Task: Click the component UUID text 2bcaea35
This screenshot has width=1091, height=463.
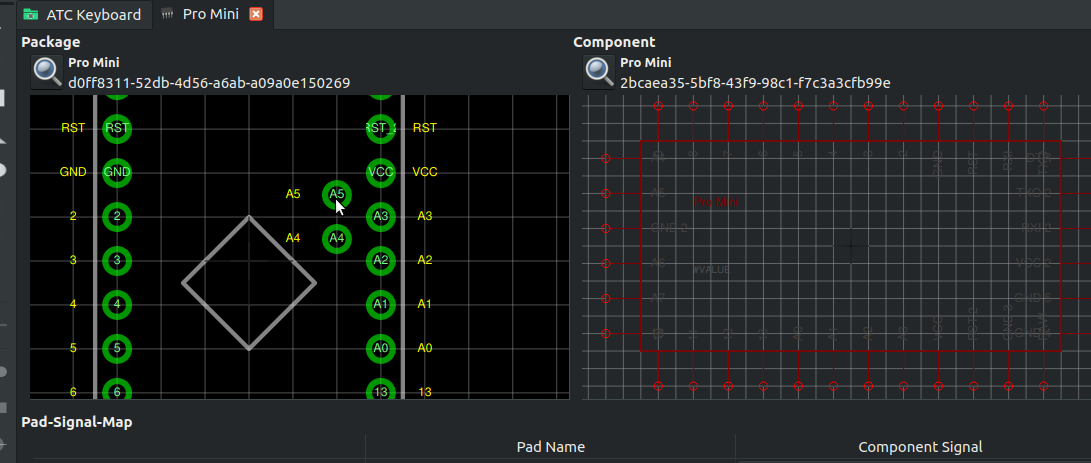Action: tap(755, 84)
